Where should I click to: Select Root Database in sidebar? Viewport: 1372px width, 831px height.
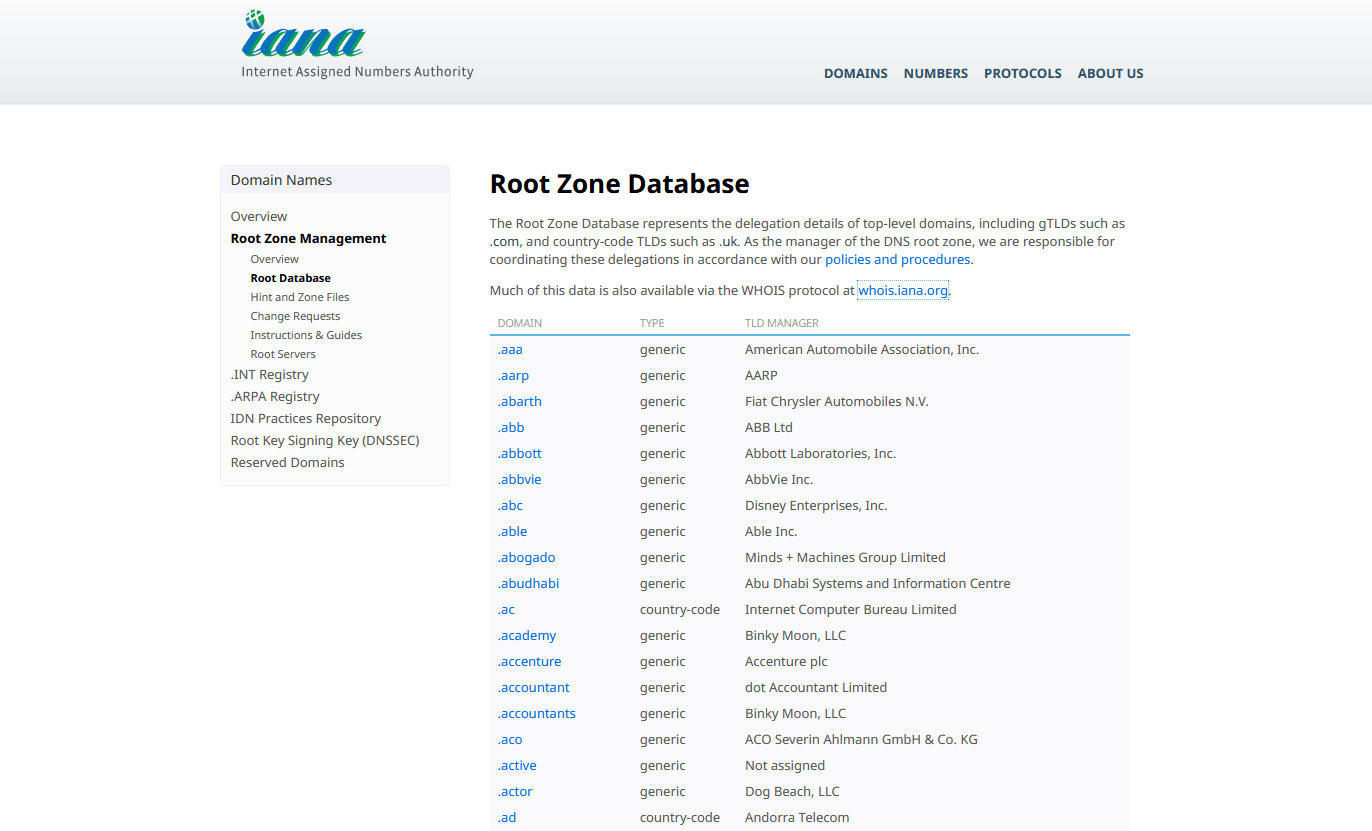(291, 278)
